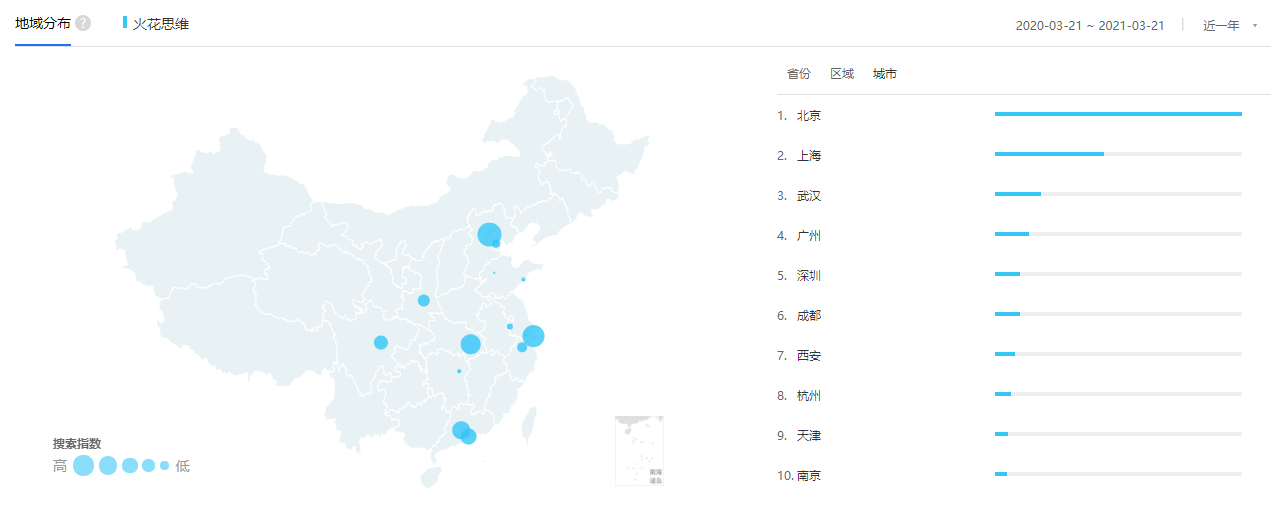The width and height of the screenshot is (1286, 513).
Task: Click the 北京 search index bar
Action: click(1117, 114)
